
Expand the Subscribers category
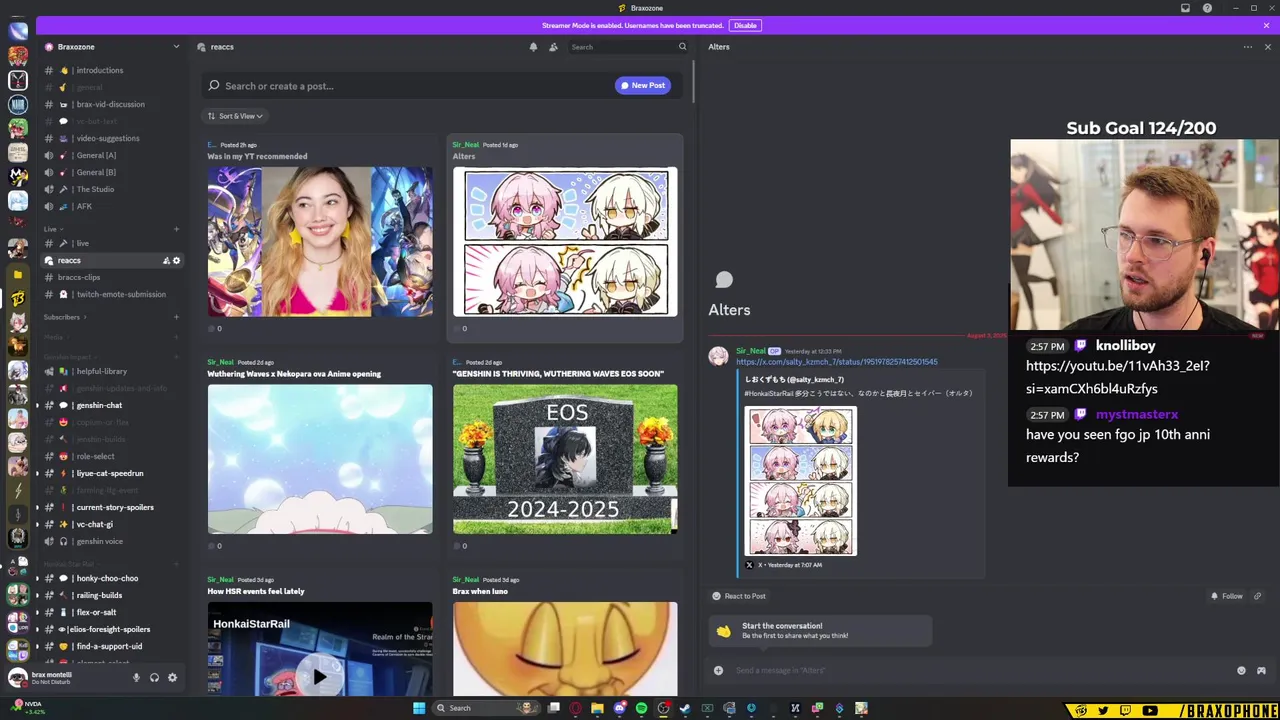click(x=64, y=317)
